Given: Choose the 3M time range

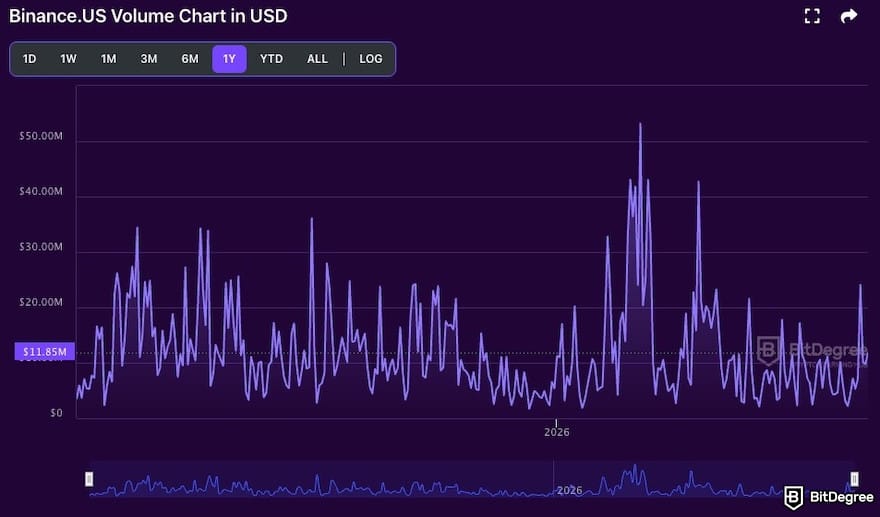Looking at the screenshot, I should tap(149, 59).
